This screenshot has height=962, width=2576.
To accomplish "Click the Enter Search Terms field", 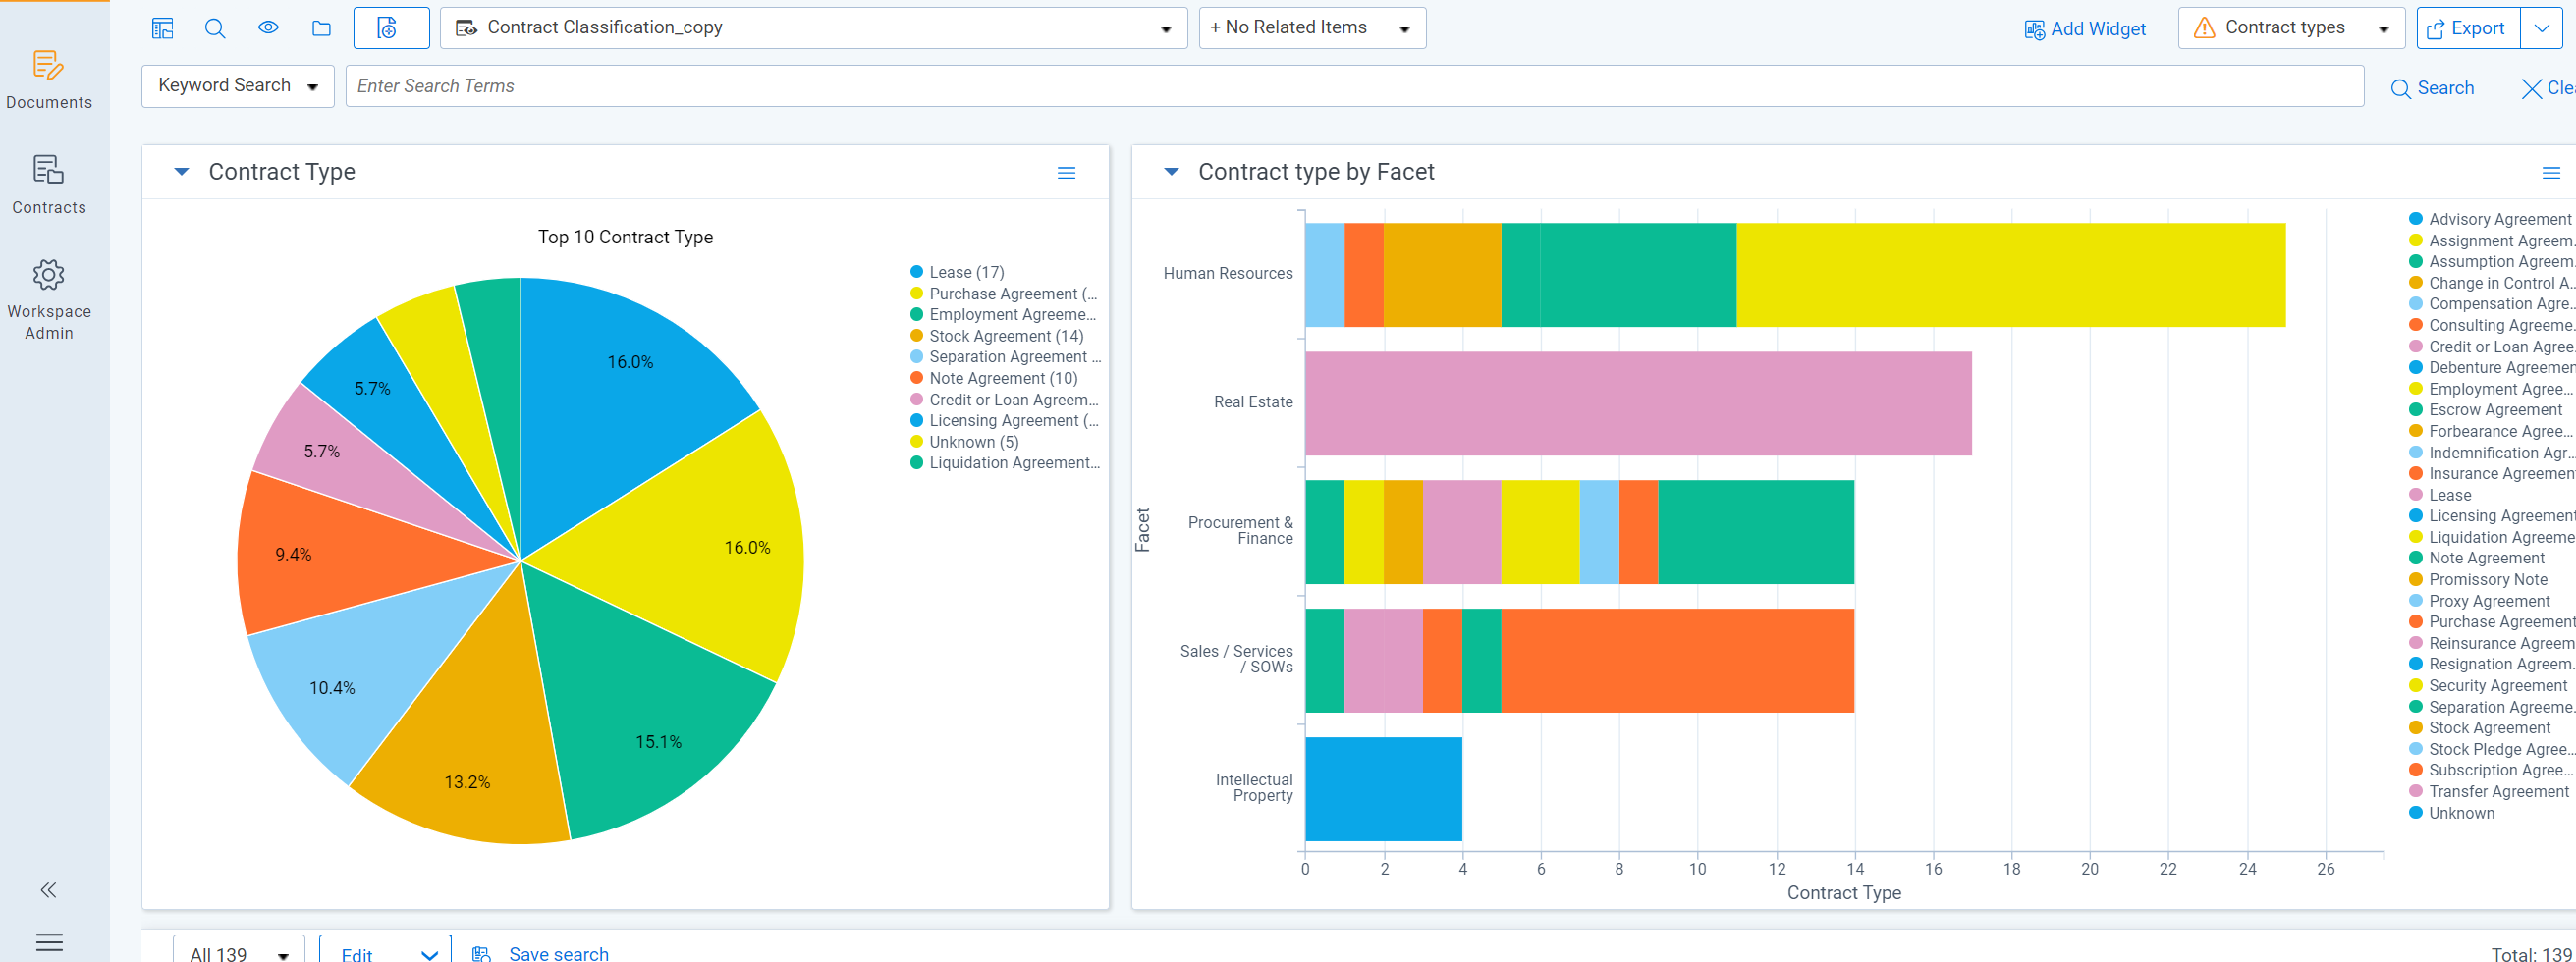I will pyautogui.click(x=1354, y=86).
